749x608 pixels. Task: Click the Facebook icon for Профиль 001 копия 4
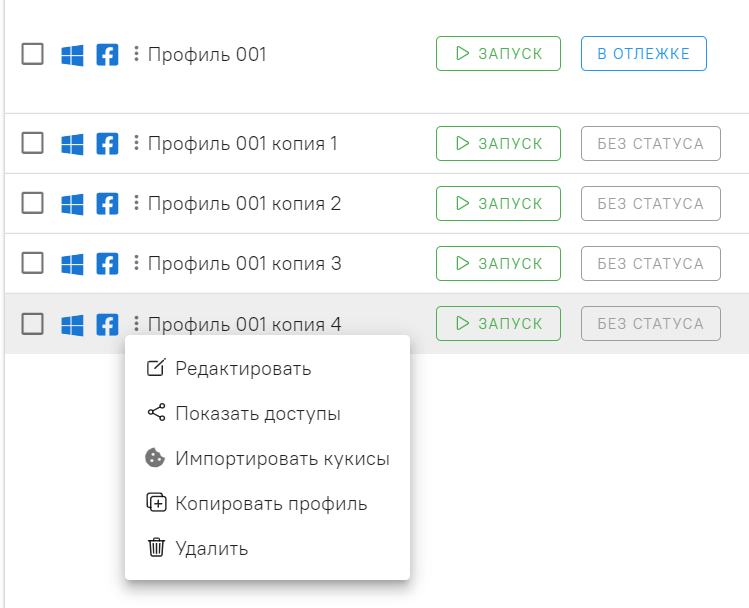pyautogui.click(x=107, y=325)
